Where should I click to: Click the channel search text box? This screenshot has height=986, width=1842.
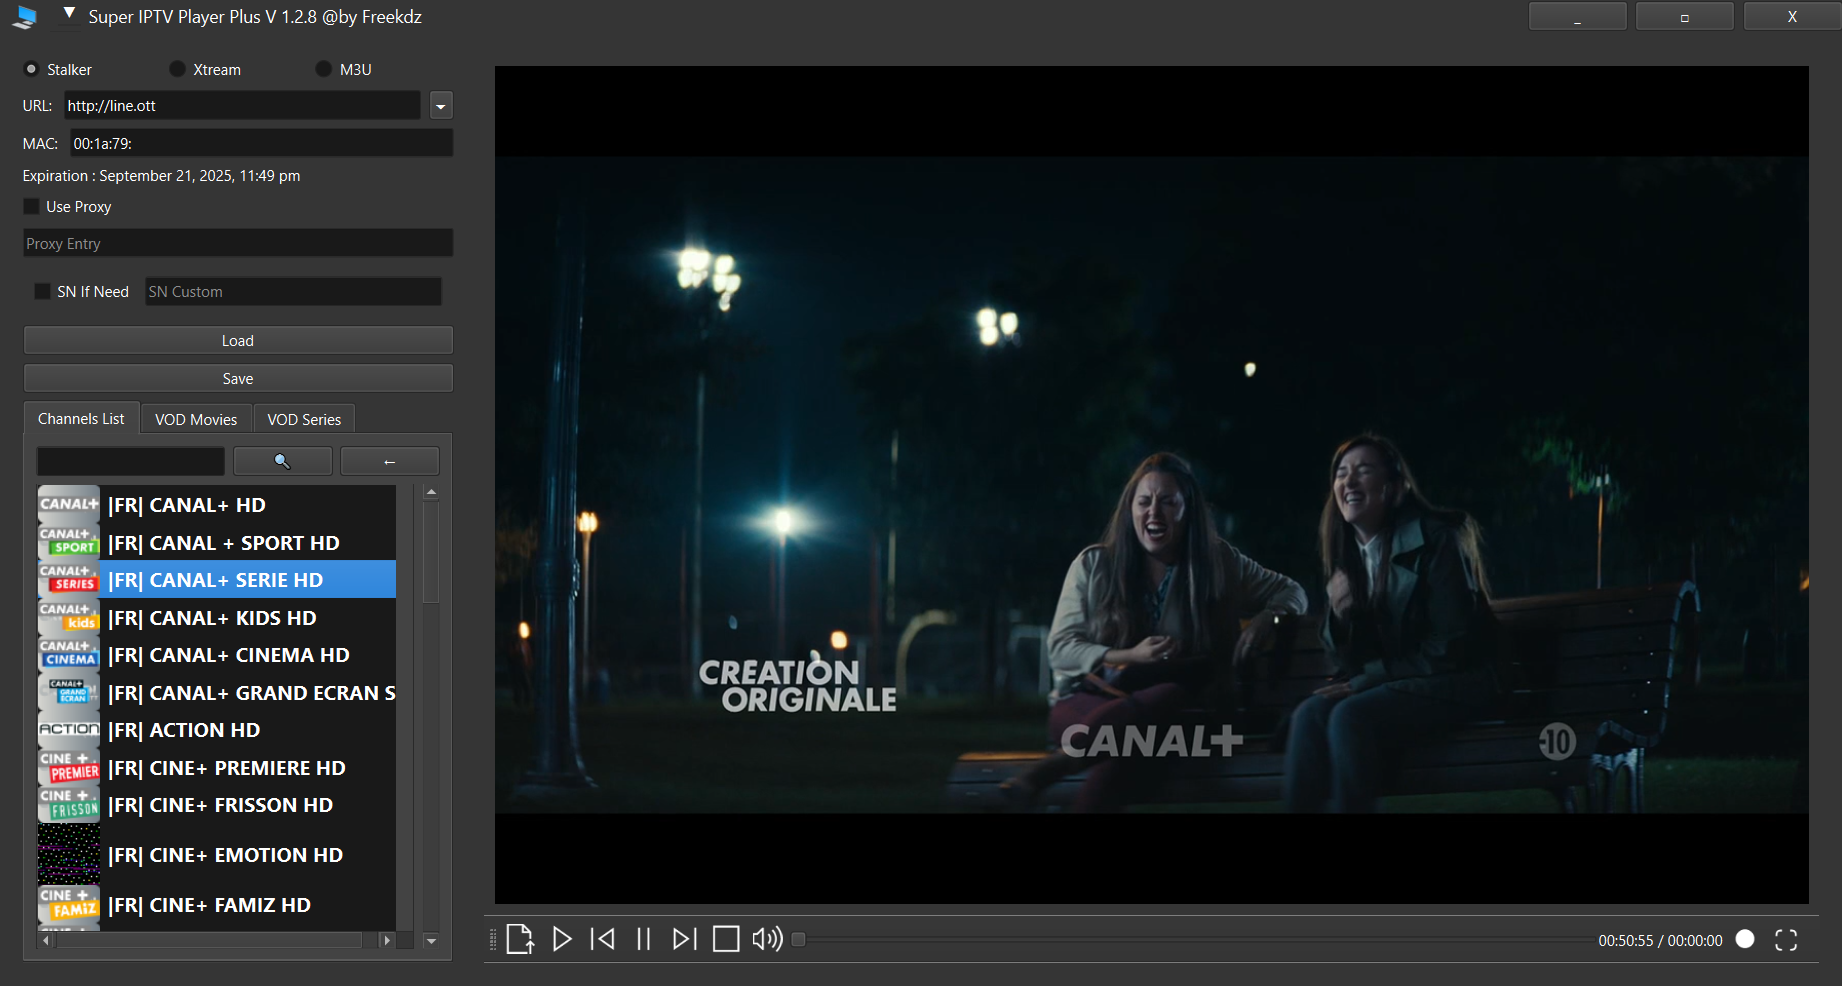[x=131, y=461]
